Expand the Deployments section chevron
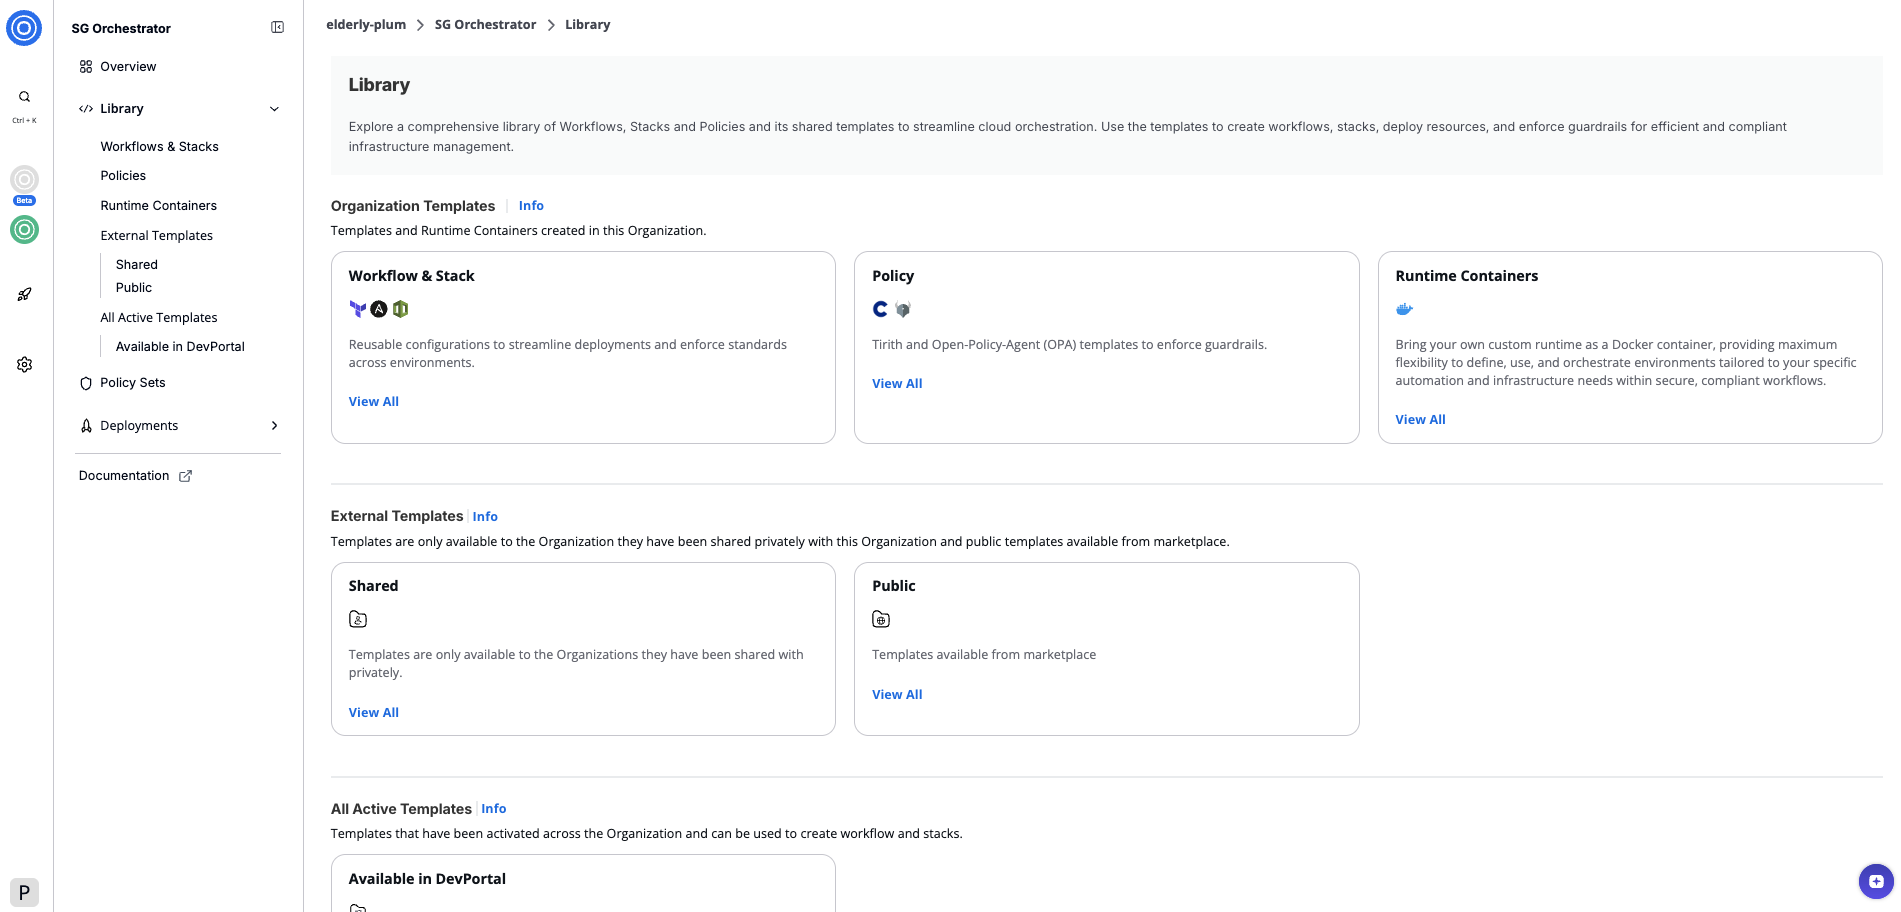Image resolution: width=1901 pixels, height=912 pixels. 274,426
